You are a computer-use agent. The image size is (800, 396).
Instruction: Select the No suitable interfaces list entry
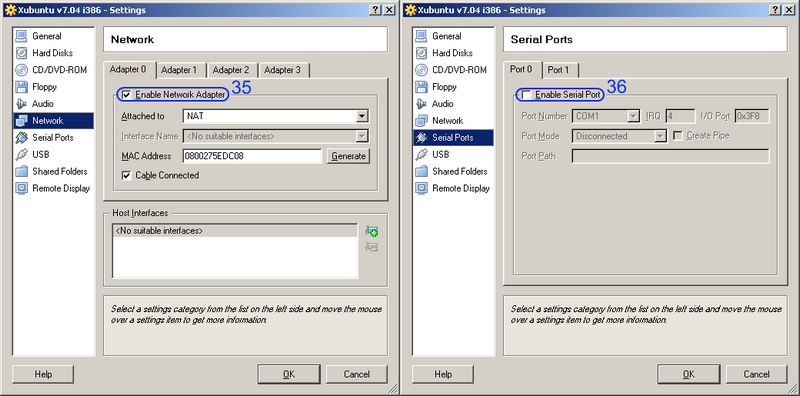235,231
